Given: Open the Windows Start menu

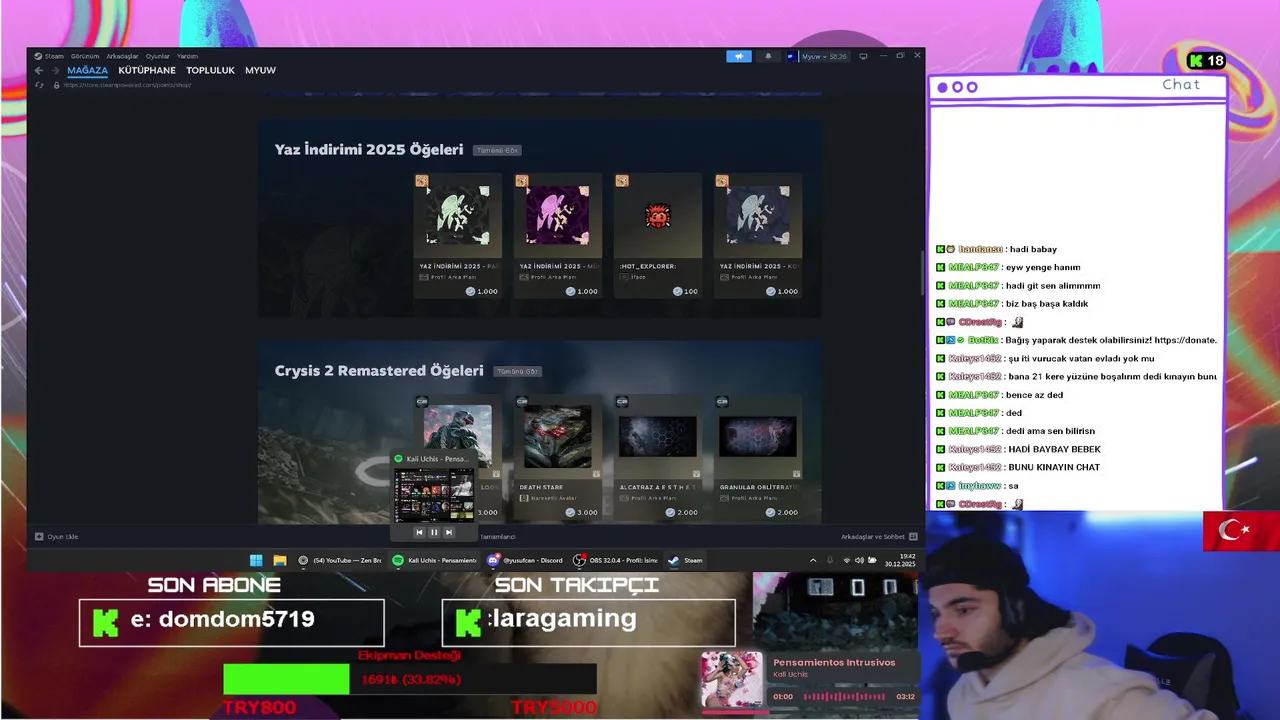Looking at the screenshot, I should click(256, 560).
